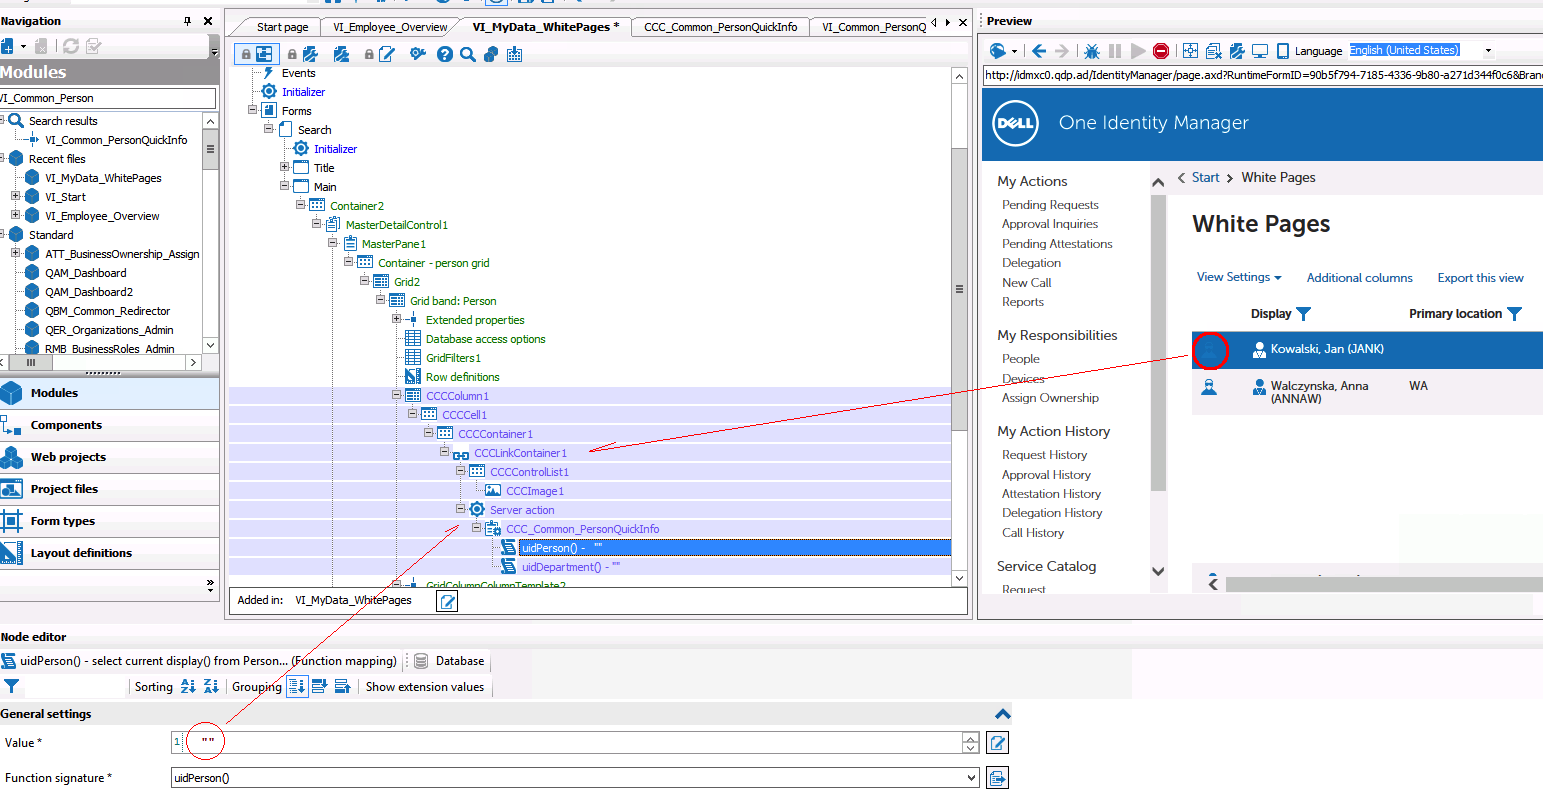1543x791 pixels.
Task: Collapse the General settings section
Action: click(x=1002, y=714)
